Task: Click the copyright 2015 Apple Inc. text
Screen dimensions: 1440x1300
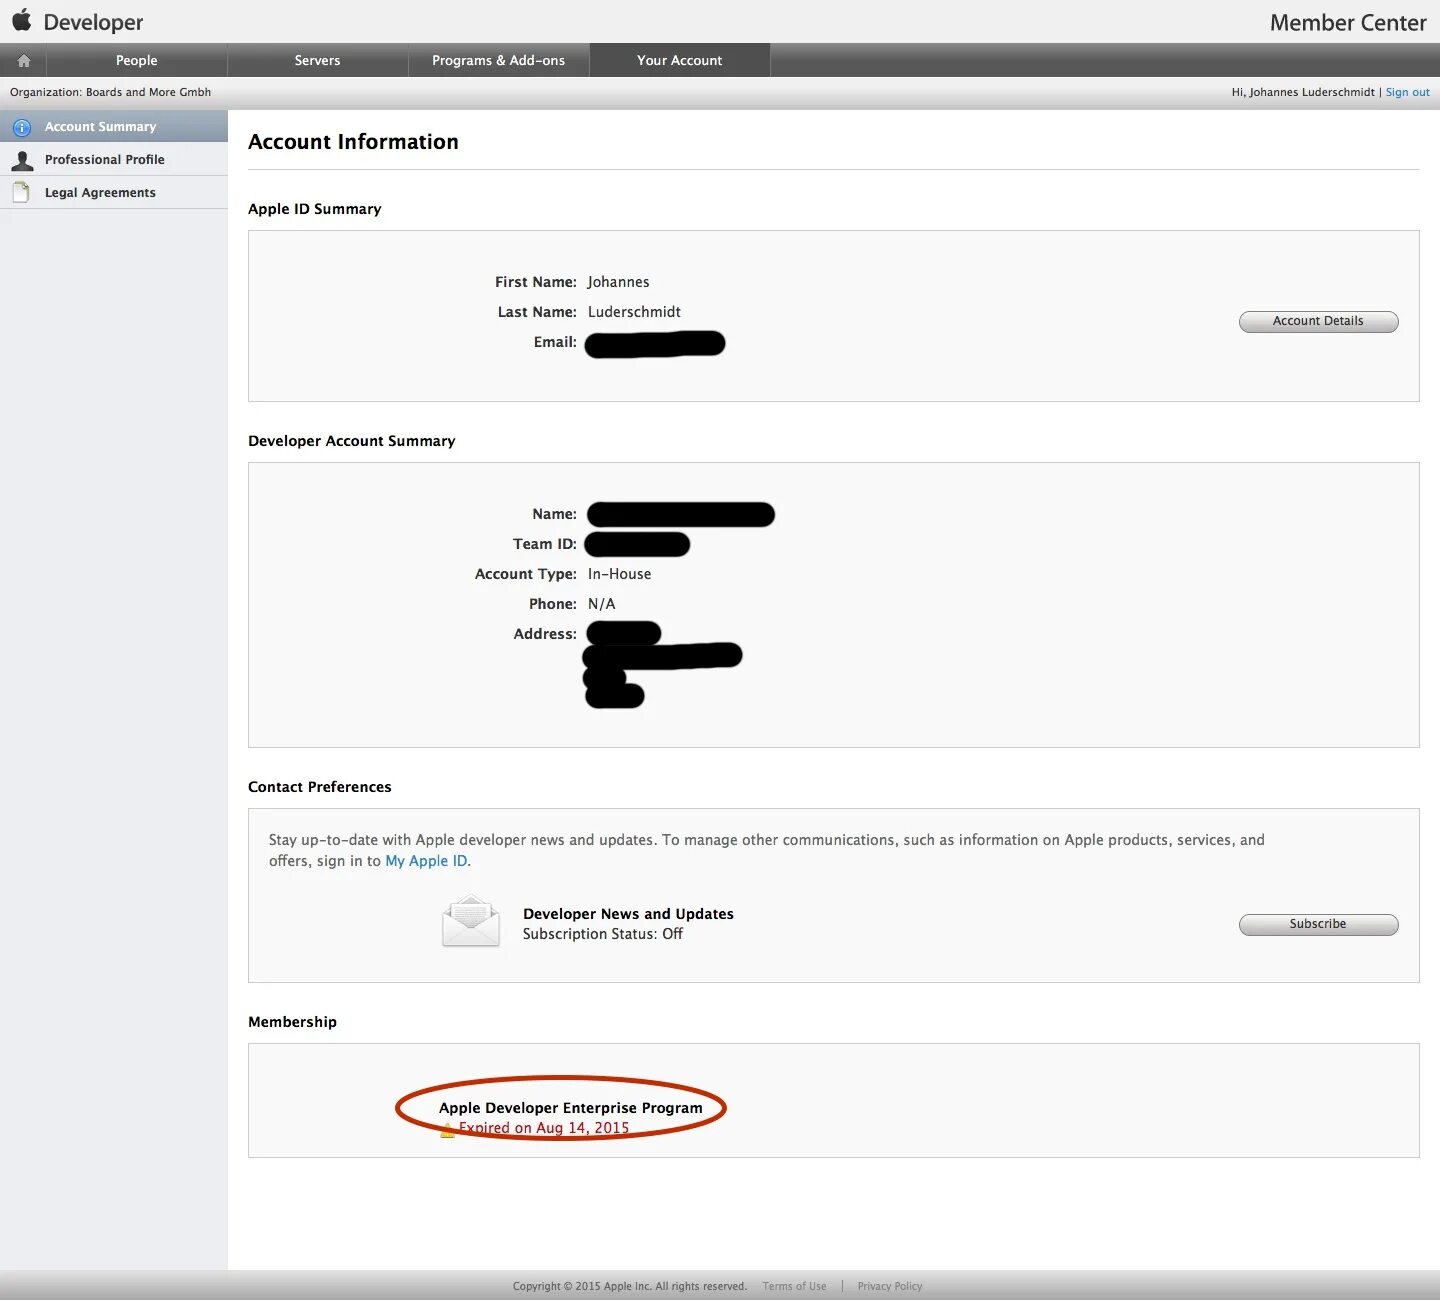Action: (630, 1286)
